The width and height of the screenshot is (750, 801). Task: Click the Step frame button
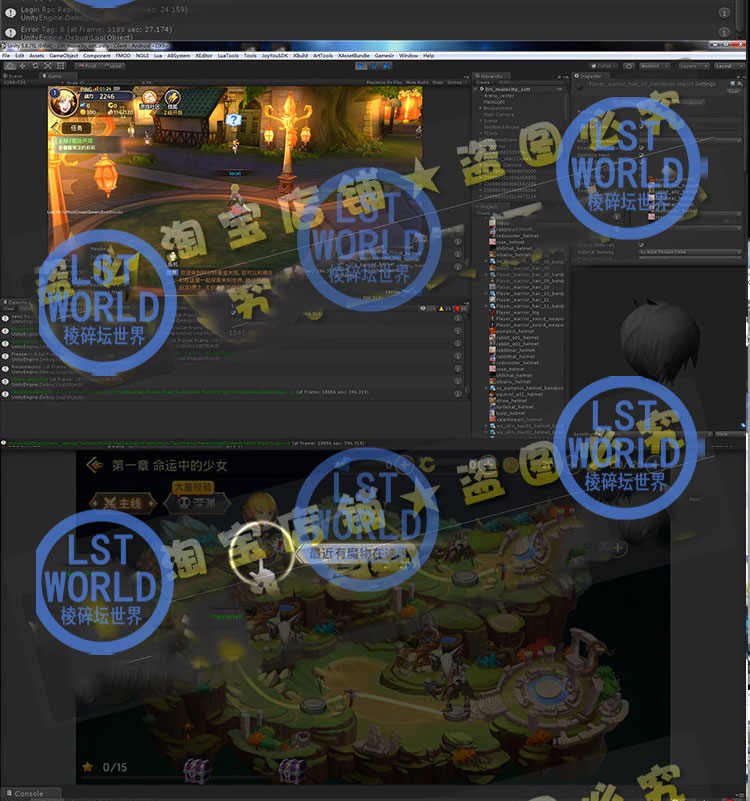coord(387,66)
